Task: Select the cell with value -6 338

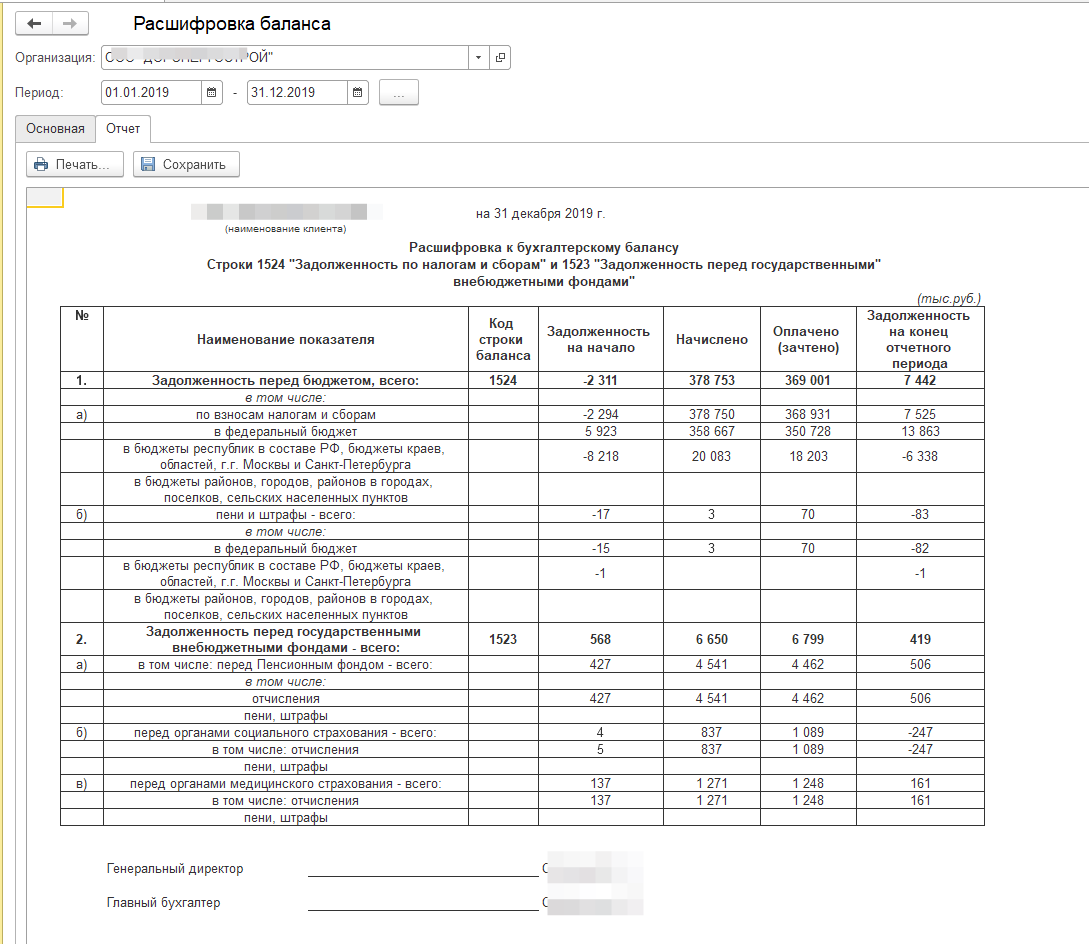Action: pyautogui.click(x=920, y=456)
